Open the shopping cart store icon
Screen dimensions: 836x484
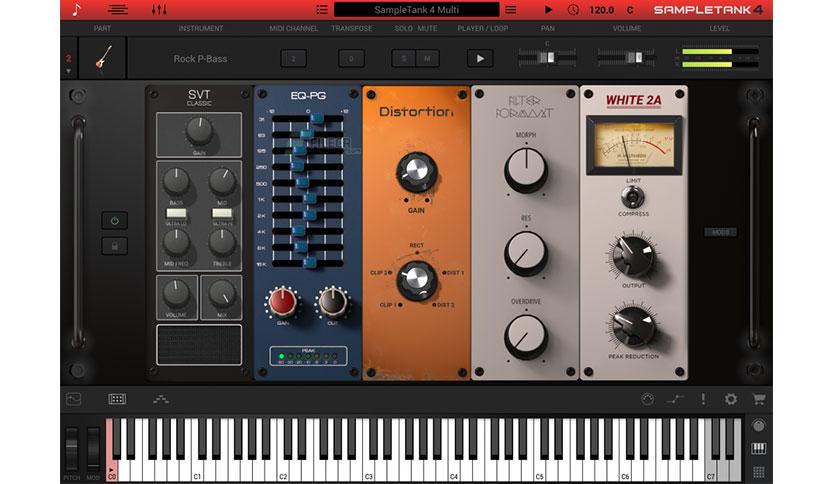click(759, 399)
